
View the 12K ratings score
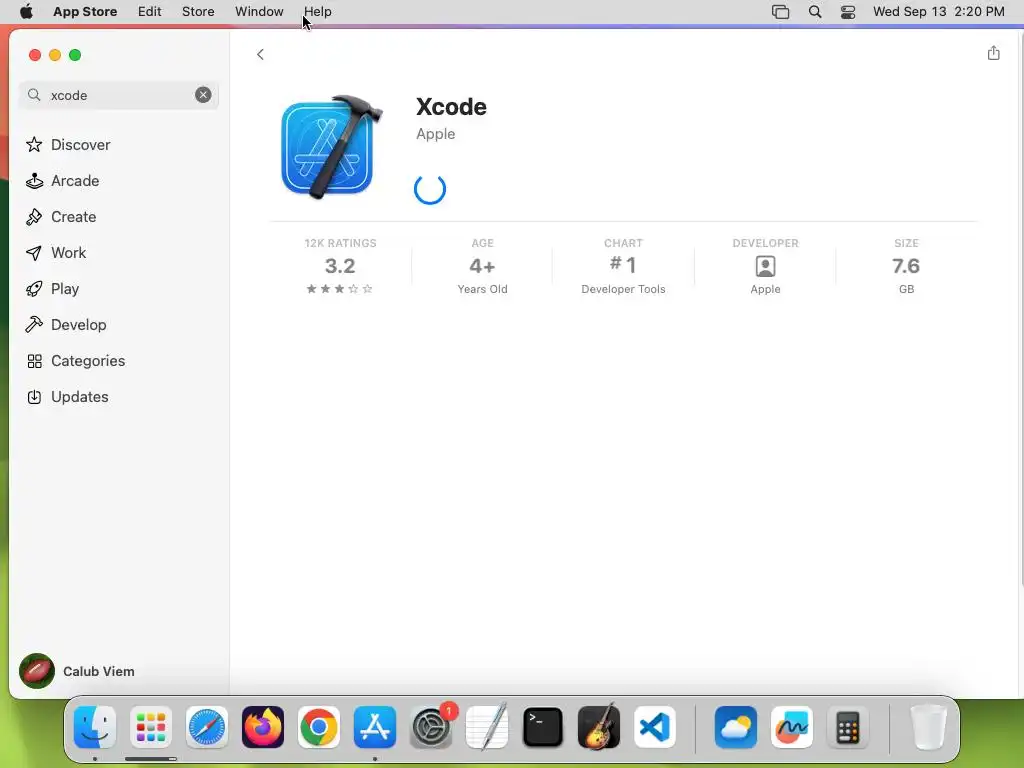340,266
